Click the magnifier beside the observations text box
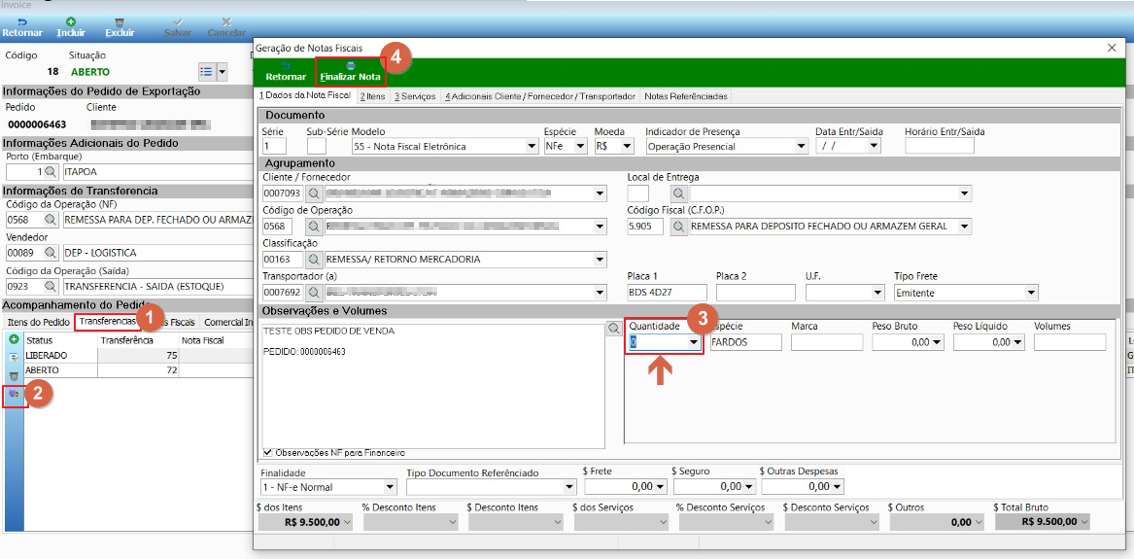Image resolution: width=1134 pixels, height=559 pixels. pos(614,328)
